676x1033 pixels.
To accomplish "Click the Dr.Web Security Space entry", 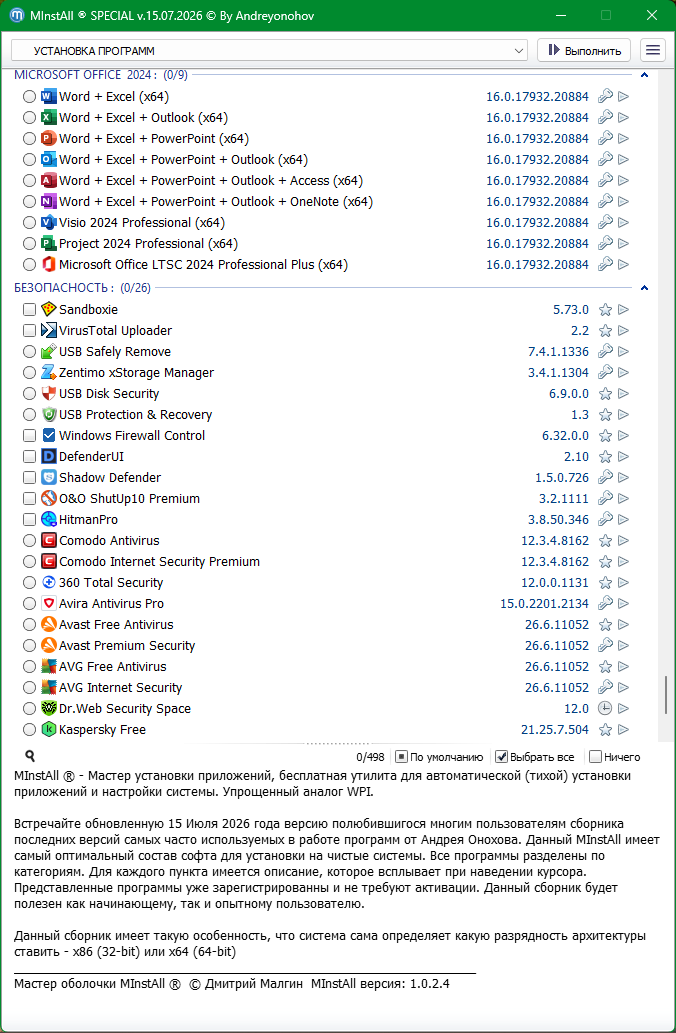I will pos(125,709).
